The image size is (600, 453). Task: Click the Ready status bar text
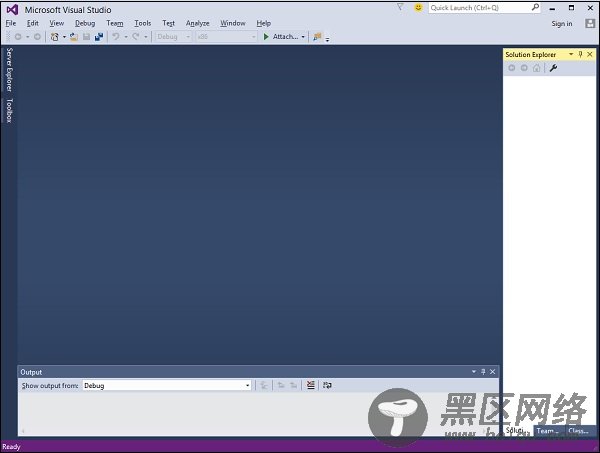point(11,446)
